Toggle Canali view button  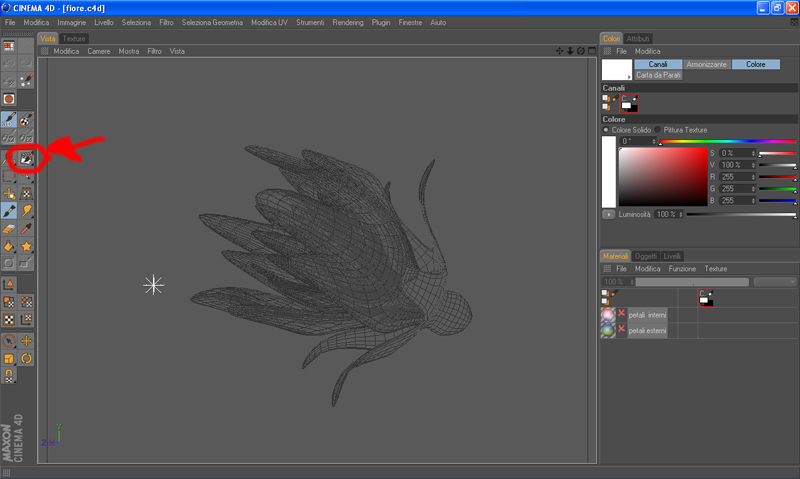point(658,64)
